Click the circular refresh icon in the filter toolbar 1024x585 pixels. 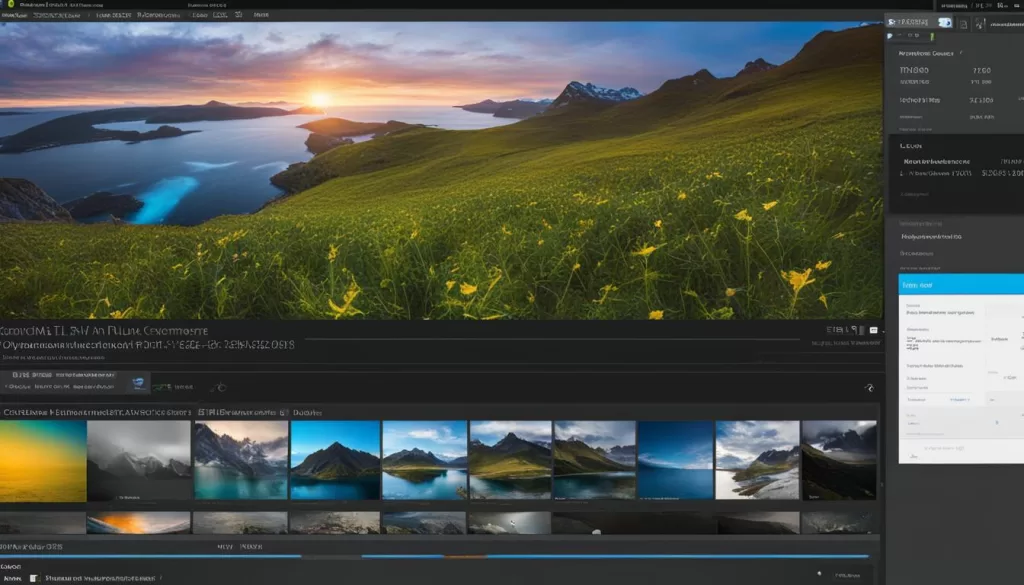(221, 387)
